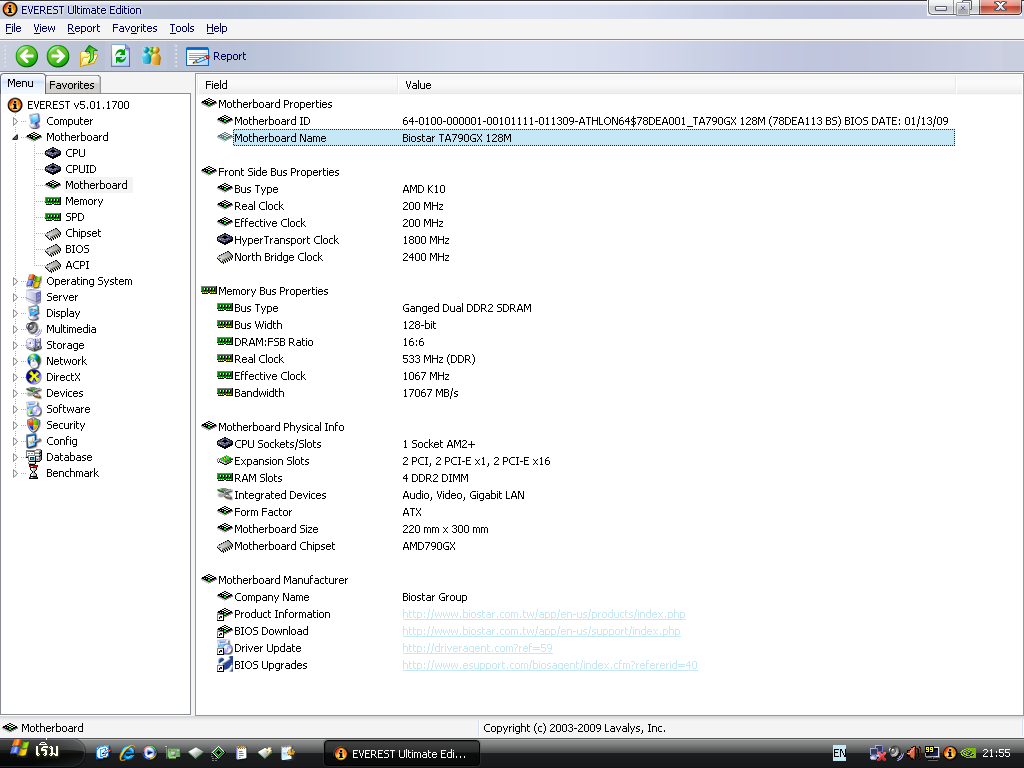
Task: Open the Report menu
Action: pyautogui.click(x=84, y=28)
